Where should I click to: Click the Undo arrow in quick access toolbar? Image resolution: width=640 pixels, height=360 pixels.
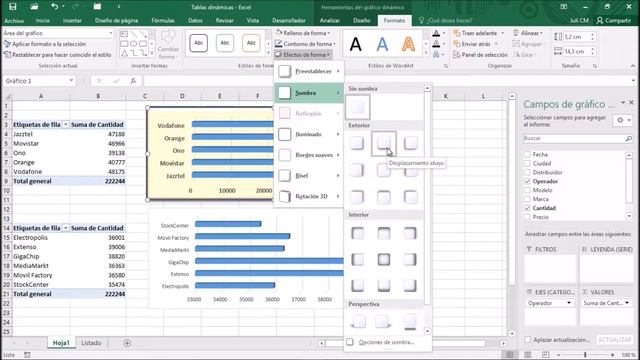54,7
